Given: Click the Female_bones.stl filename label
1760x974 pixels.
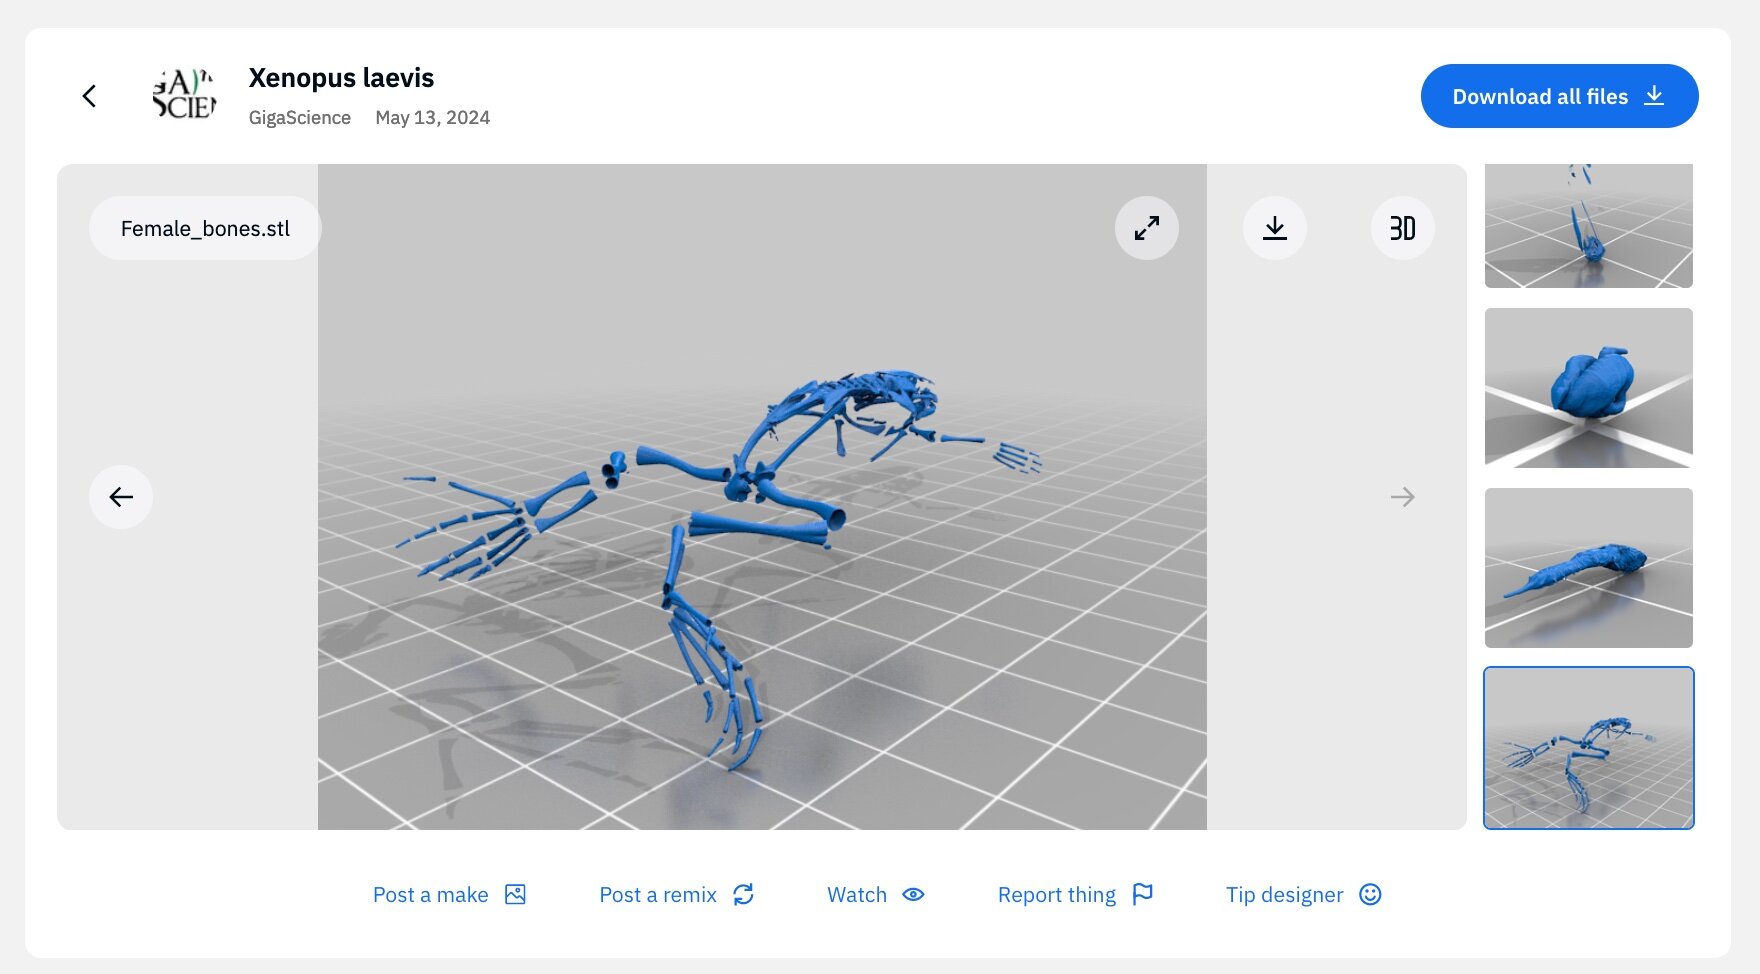Looking at the screenshot, I should tap(205, 228).
